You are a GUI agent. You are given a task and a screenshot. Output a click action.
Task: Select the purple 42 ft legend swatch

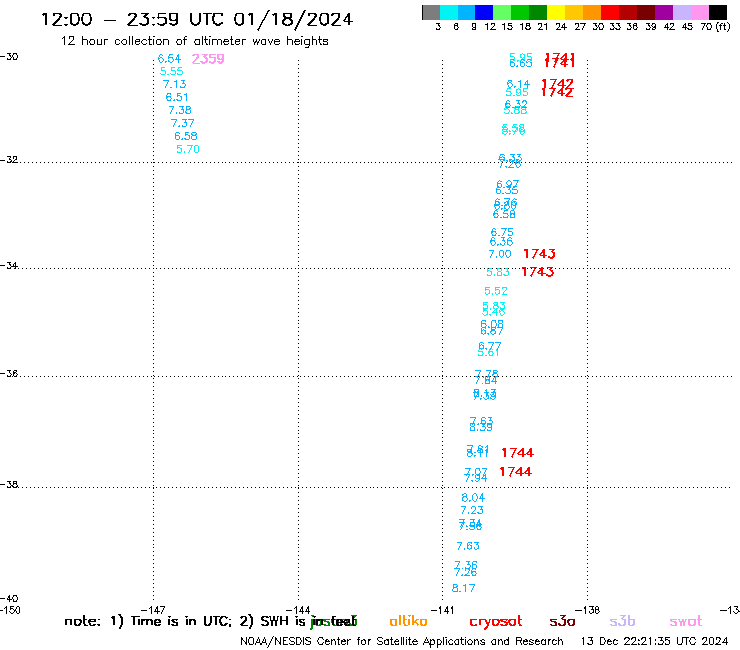tap(664, 12)
